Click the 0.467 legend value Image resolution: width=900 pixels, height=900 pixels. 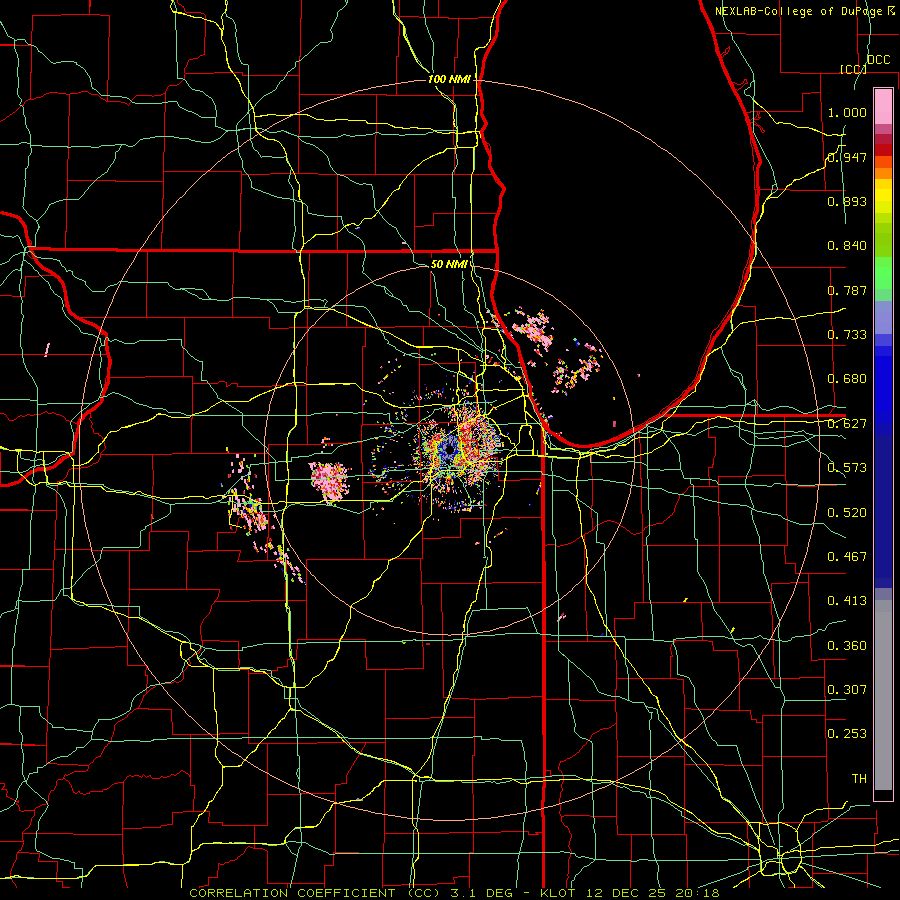tap(847, 556)
